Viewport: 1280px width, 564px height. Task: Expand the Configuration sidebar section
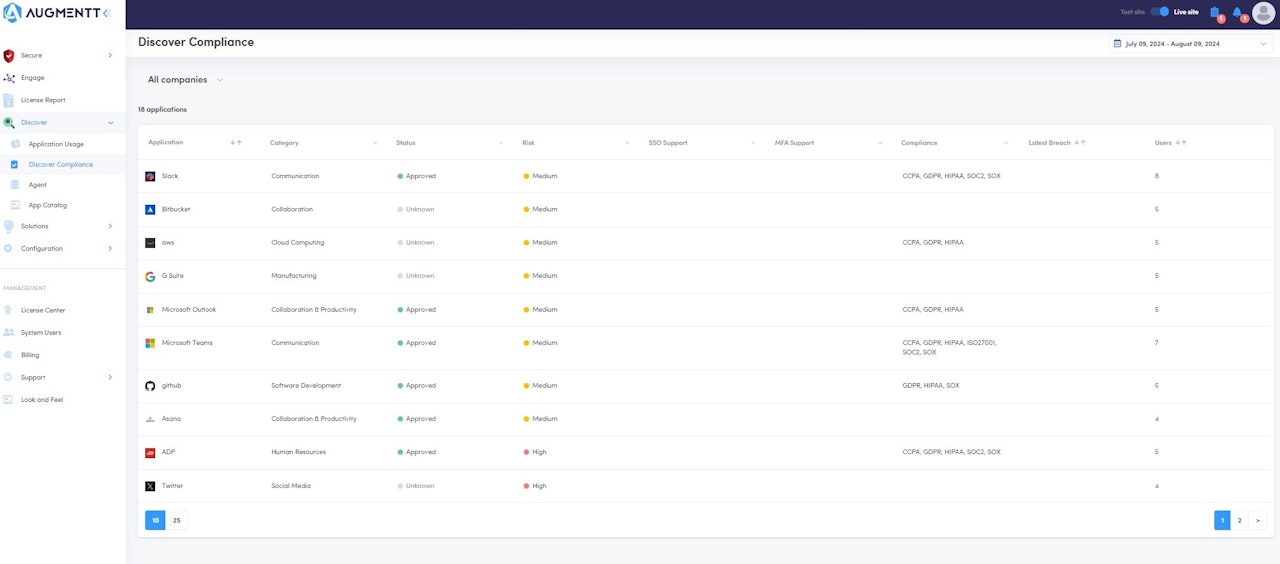coord(110,249)
